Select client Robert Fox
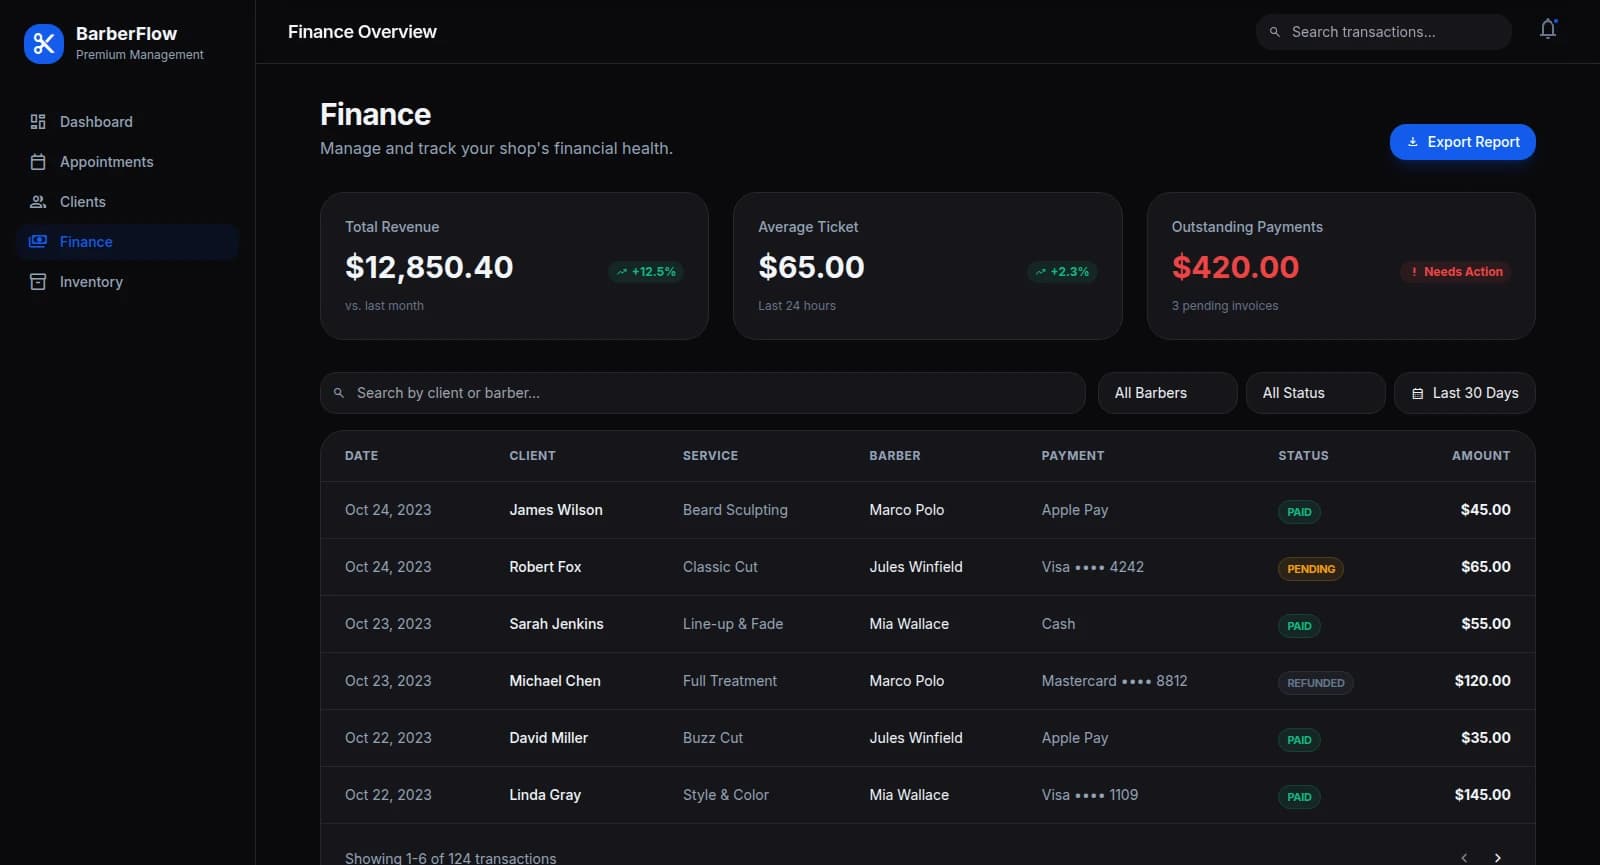Viewport: 1600px width, 865px height. tap(545, 567)
